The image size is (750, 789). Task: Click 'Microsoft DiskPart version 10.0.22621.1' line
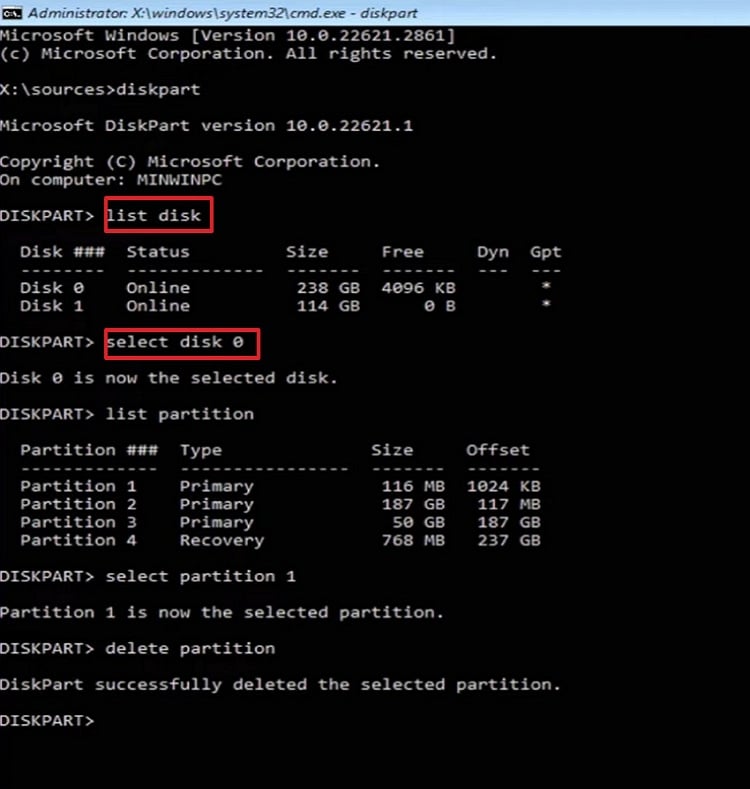click(206, 125)
